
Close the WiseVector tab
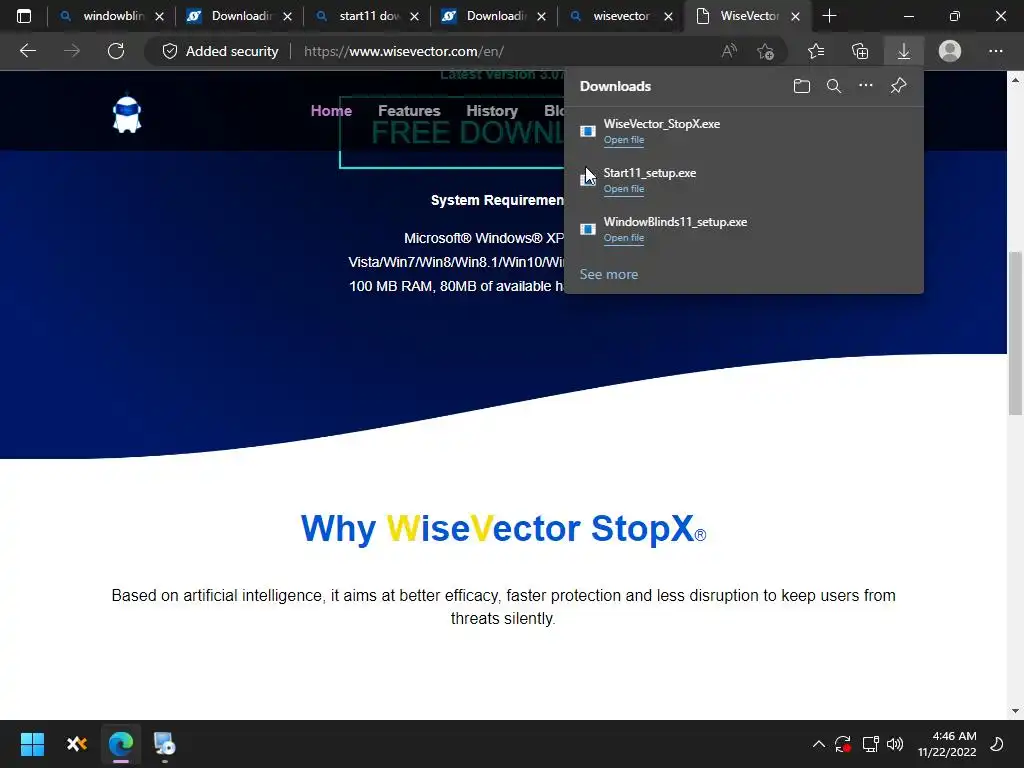coord(795,16)
